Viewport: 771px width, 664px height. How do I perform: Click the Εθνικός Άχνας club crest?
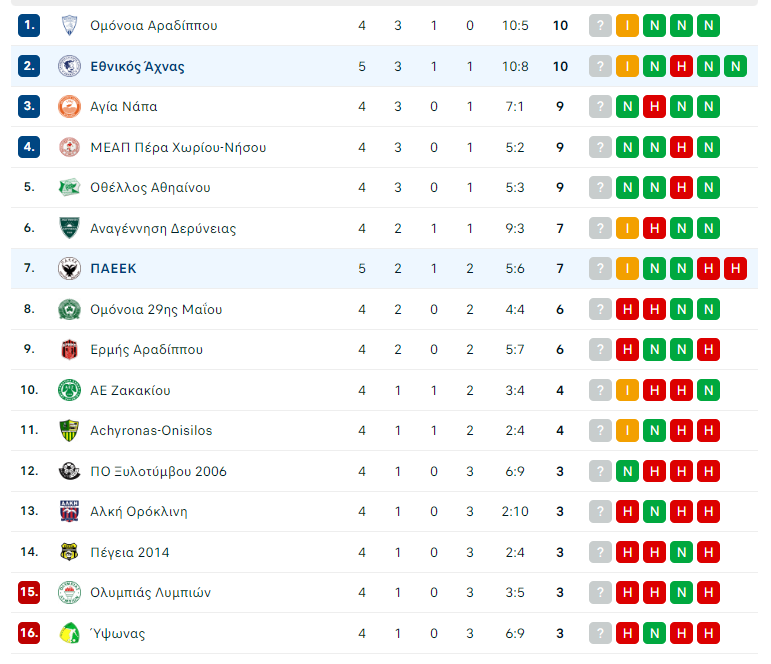[x=69, y=66]
